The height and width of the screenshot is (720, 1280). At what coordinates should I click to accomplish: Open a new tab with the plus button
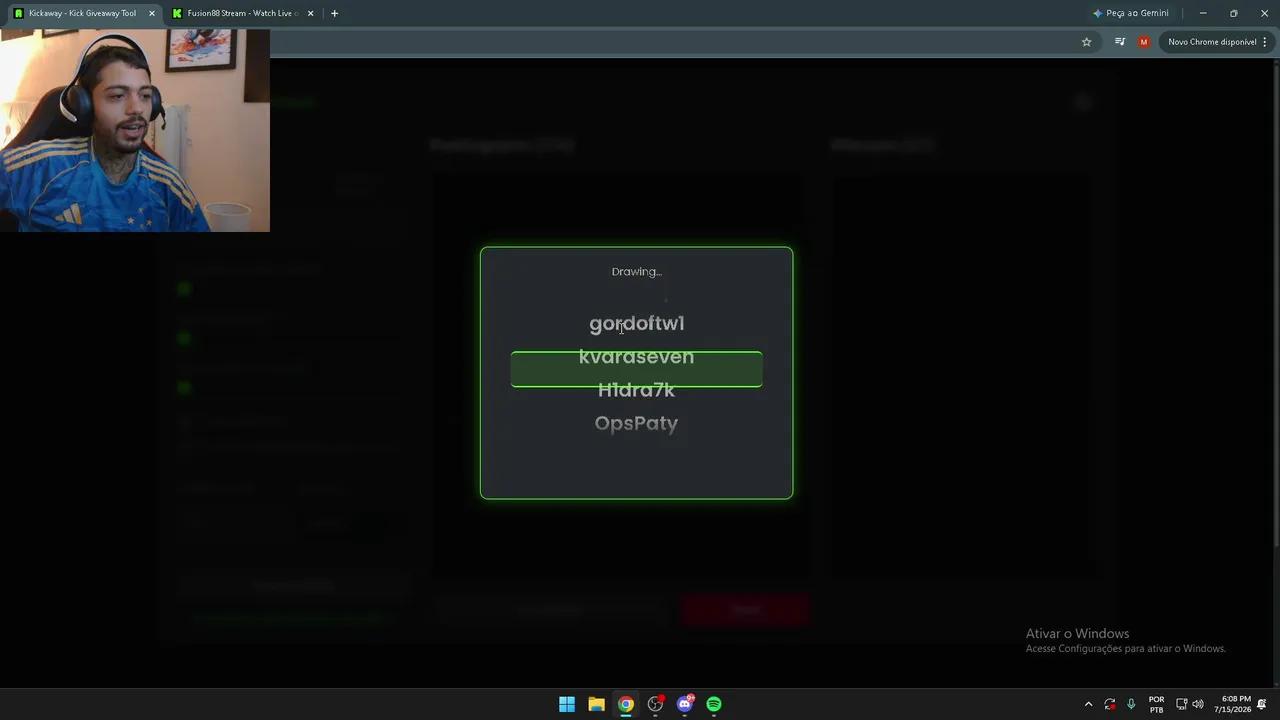point(334,13)
